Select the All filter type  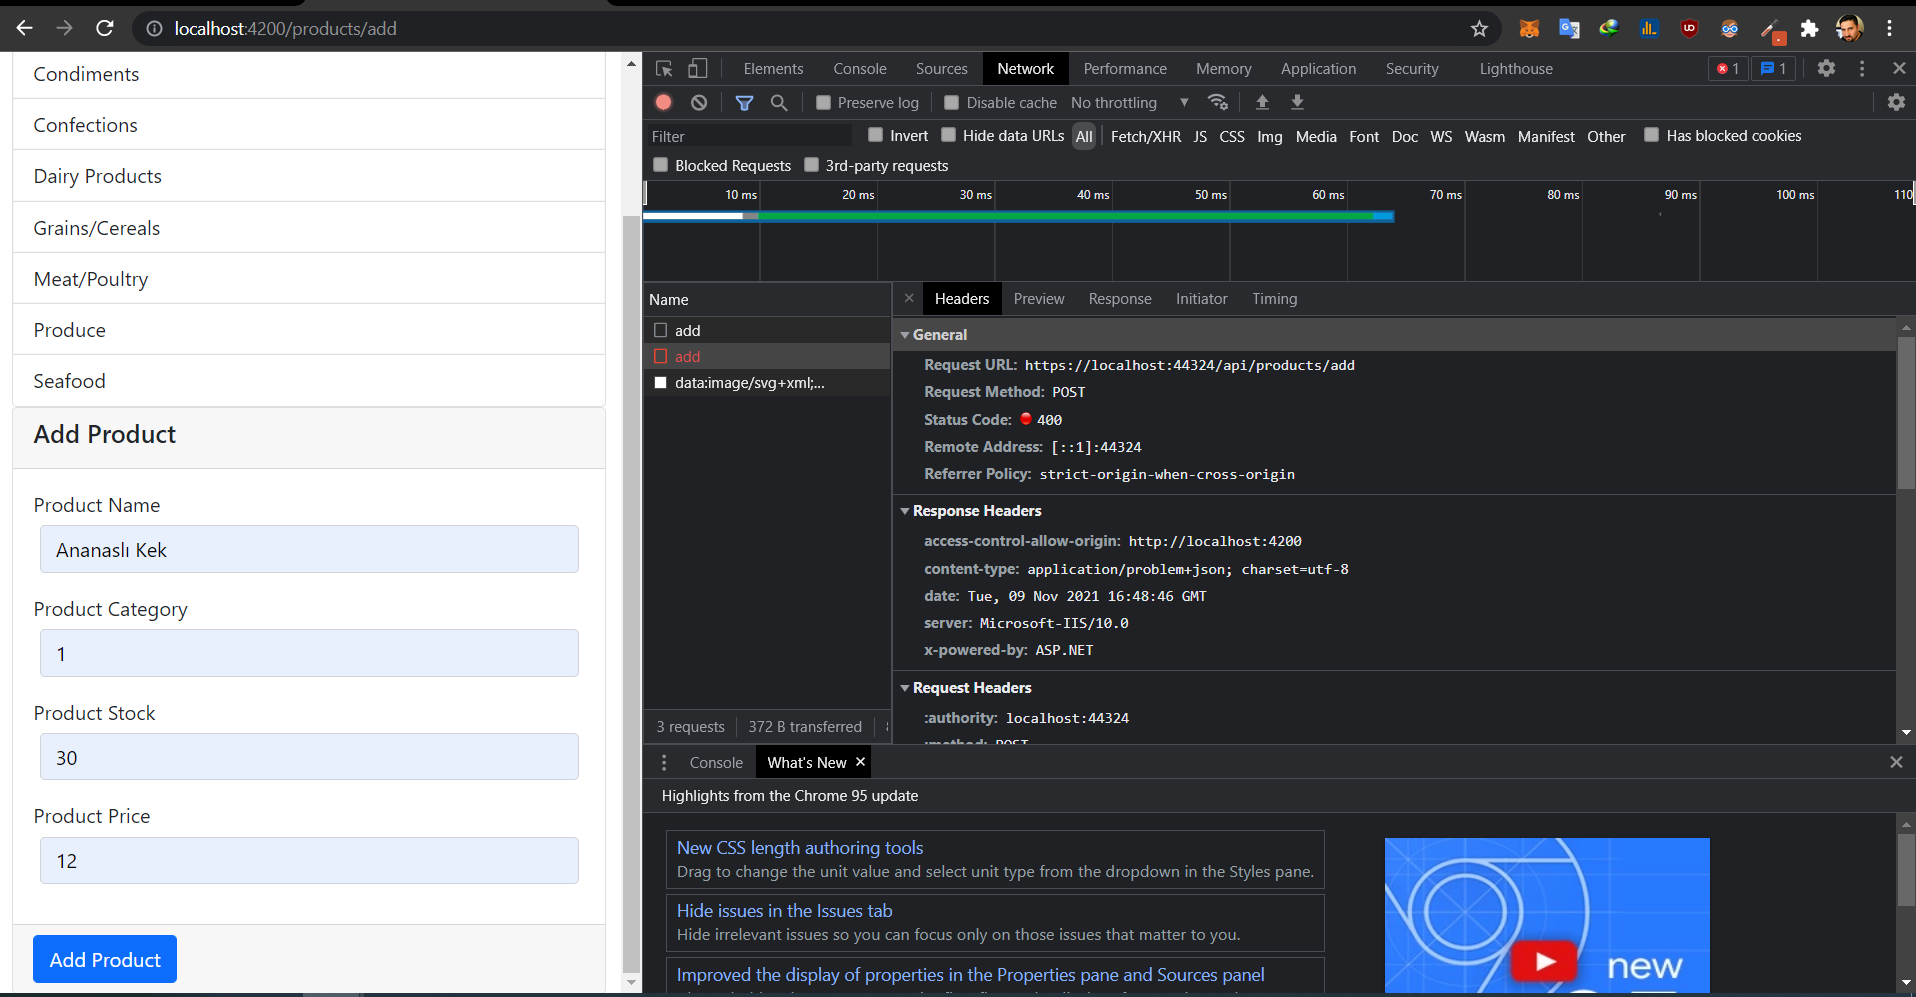[x=1084, y=136]
